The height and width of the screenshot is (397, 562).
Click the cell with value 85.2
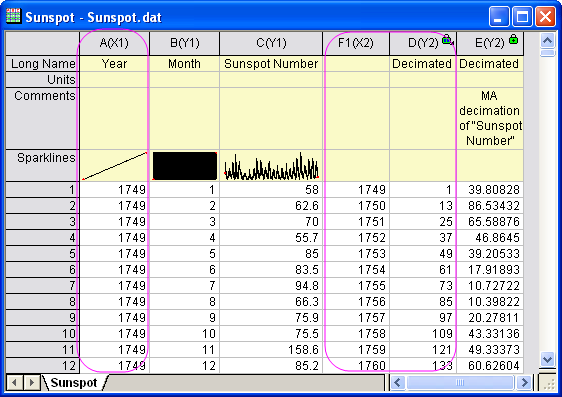click(x=271, y=365)
